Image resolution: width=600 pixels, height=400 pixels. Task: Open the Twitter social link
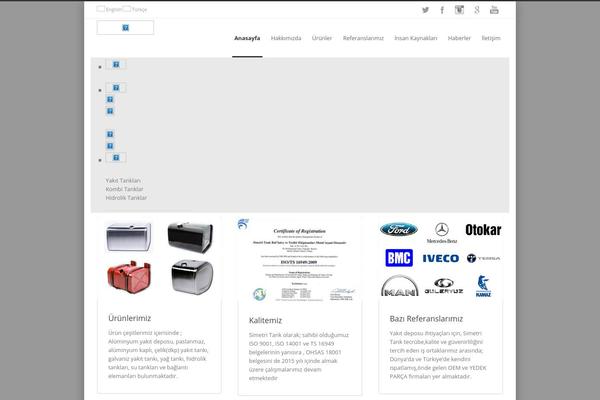(425, 10)
